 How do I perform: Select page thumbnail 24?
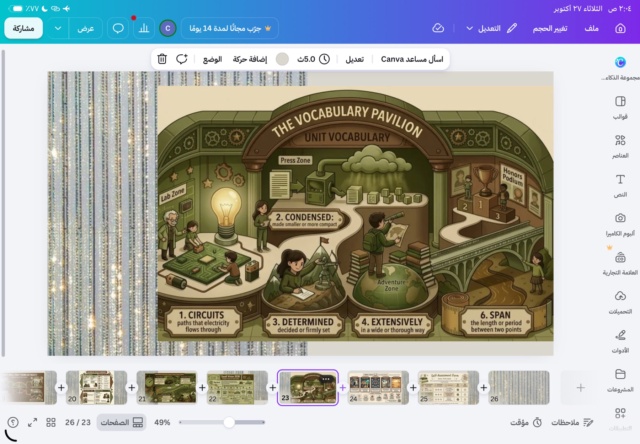pyautogui.click(x=378, y=387)
